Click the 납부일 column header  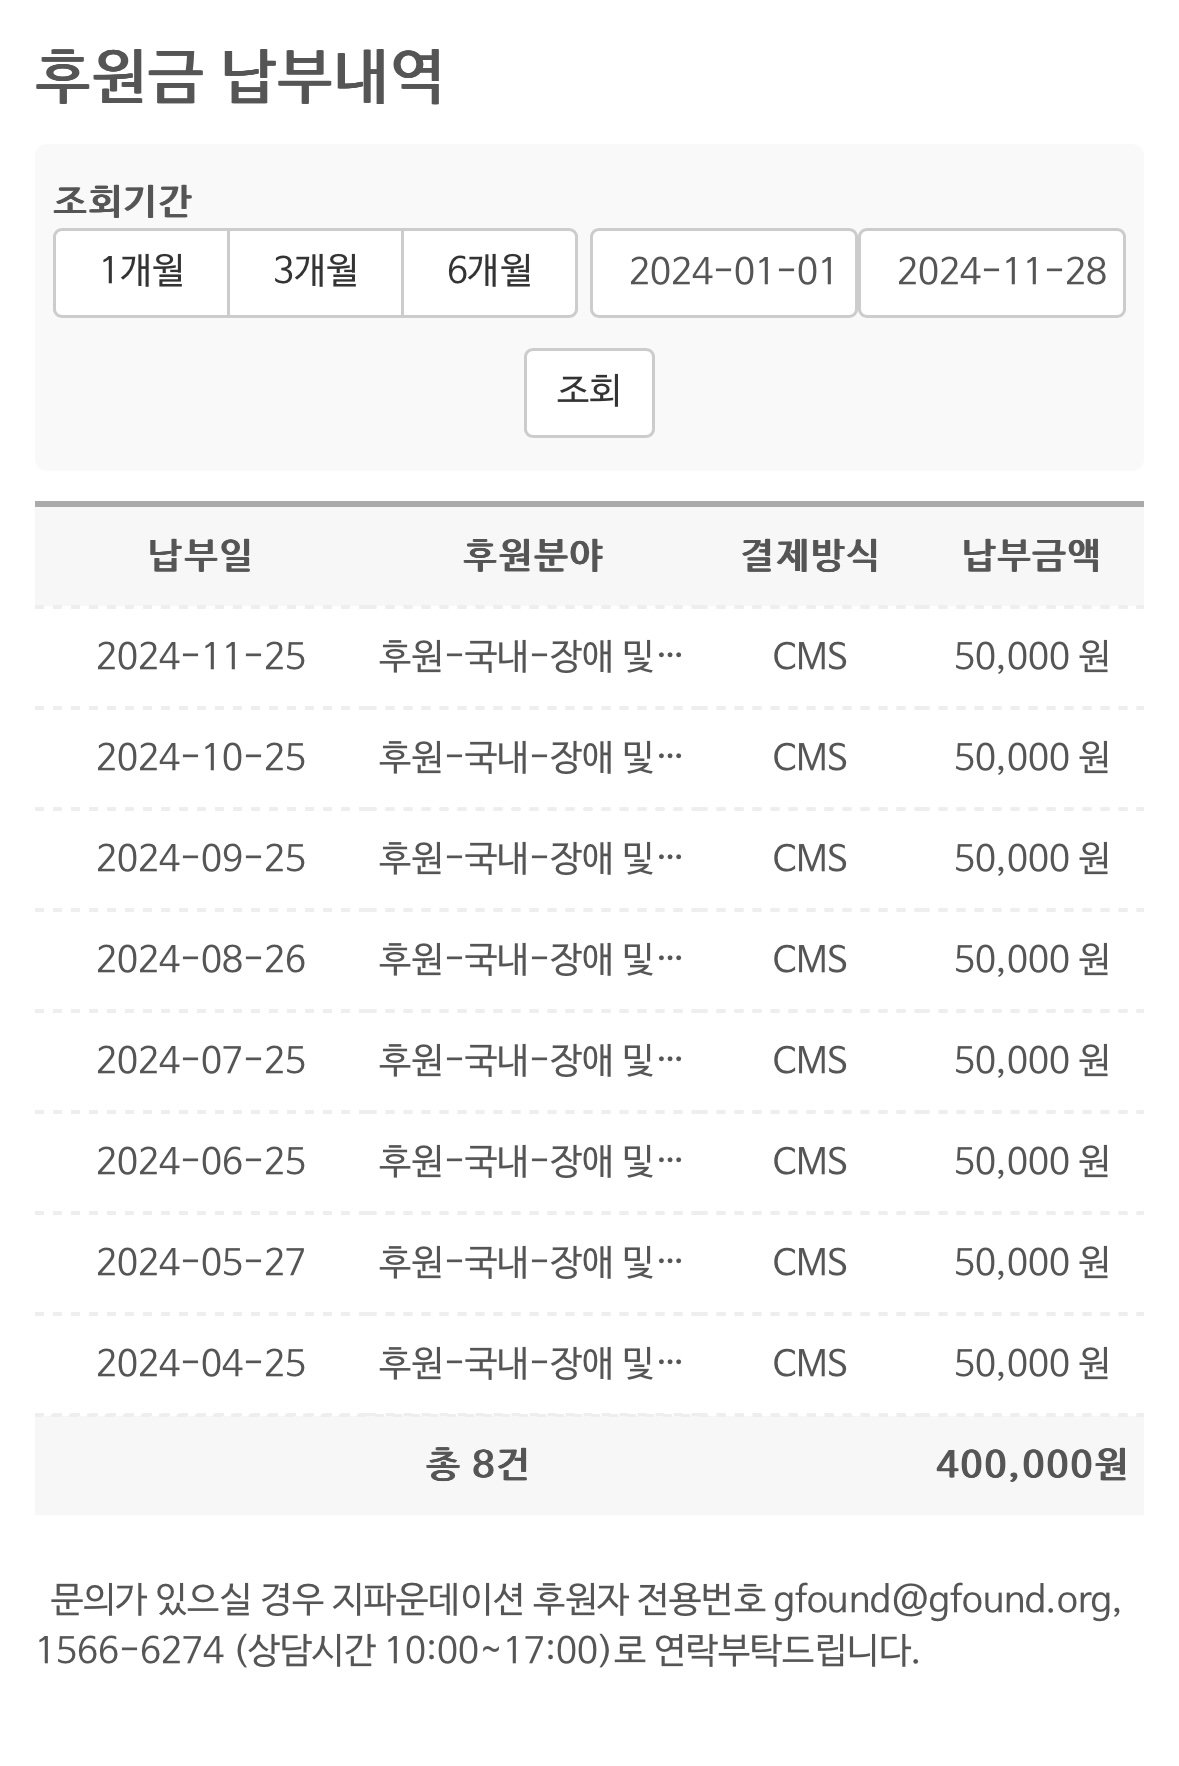click(x=200, y=555)
